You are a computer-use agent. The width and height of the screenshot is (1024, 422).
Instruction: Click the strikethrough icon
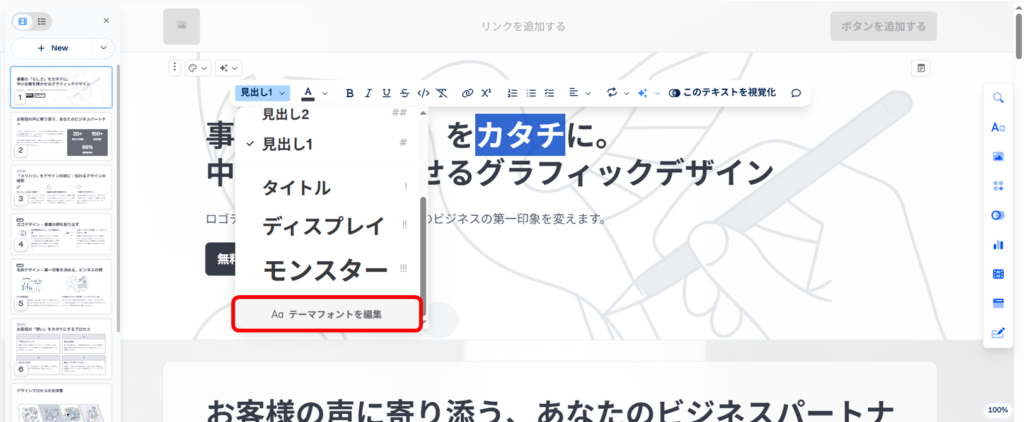coord(404,93)
